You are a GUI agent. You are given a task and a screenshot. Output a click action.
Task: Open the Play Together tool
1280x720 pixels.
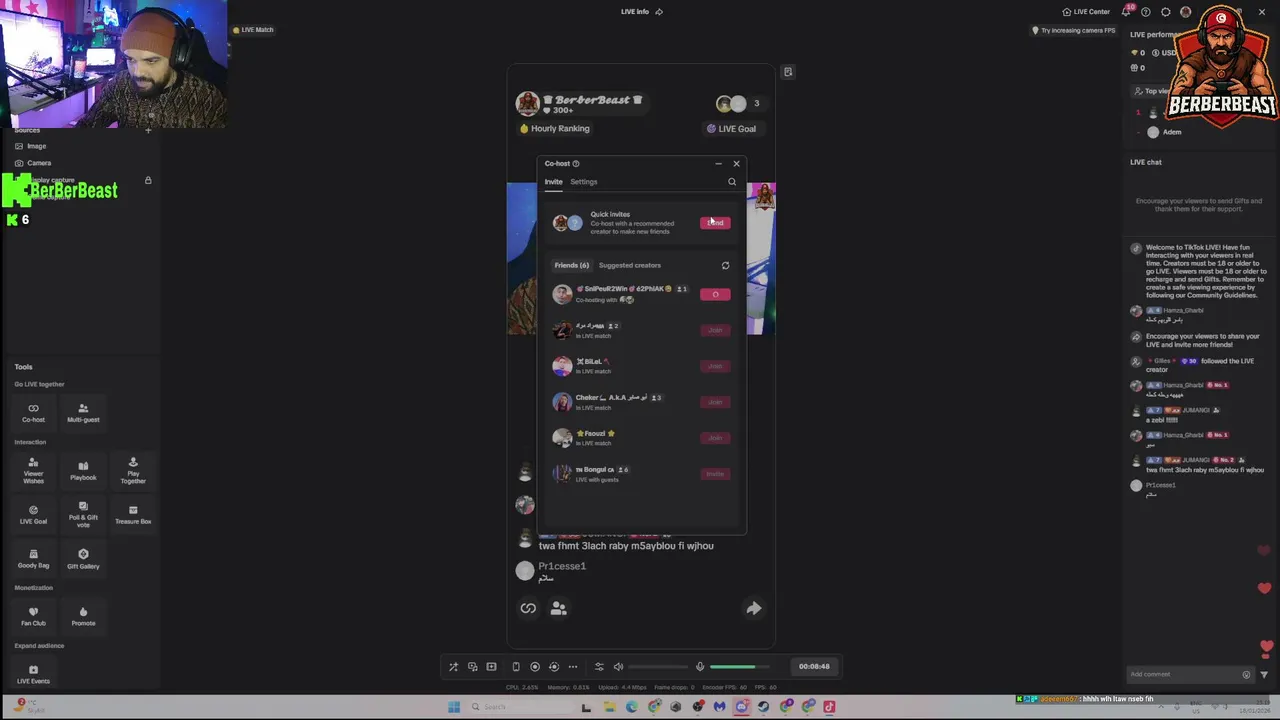pyautogui.click(x=133, y=470)
